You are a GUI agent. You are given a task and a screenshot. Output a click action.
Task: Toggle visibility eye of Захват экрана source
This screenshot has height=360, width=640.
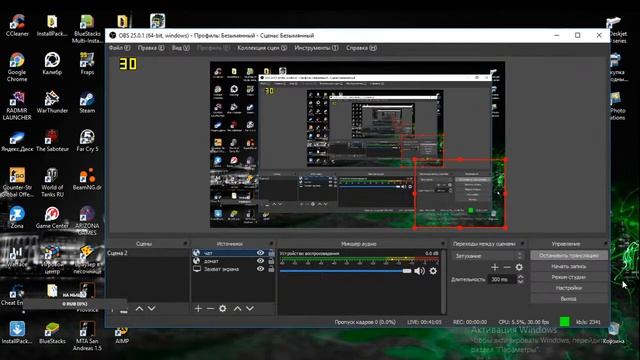point(260,269)
